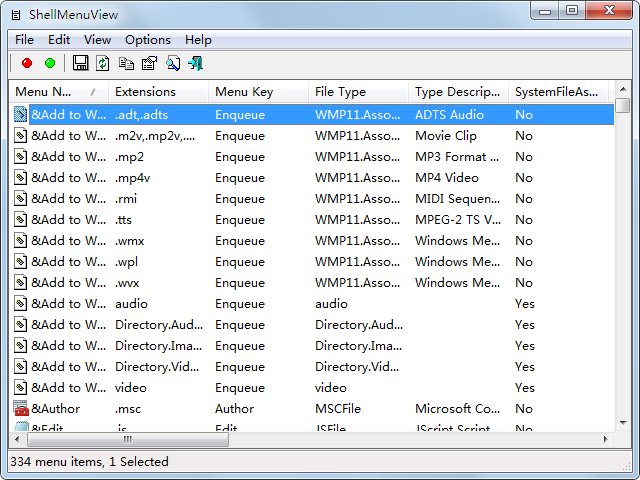Click the ShellMenuView title bar app icon
This screenshot has width=640, height=480.
[x=16, y=16]
